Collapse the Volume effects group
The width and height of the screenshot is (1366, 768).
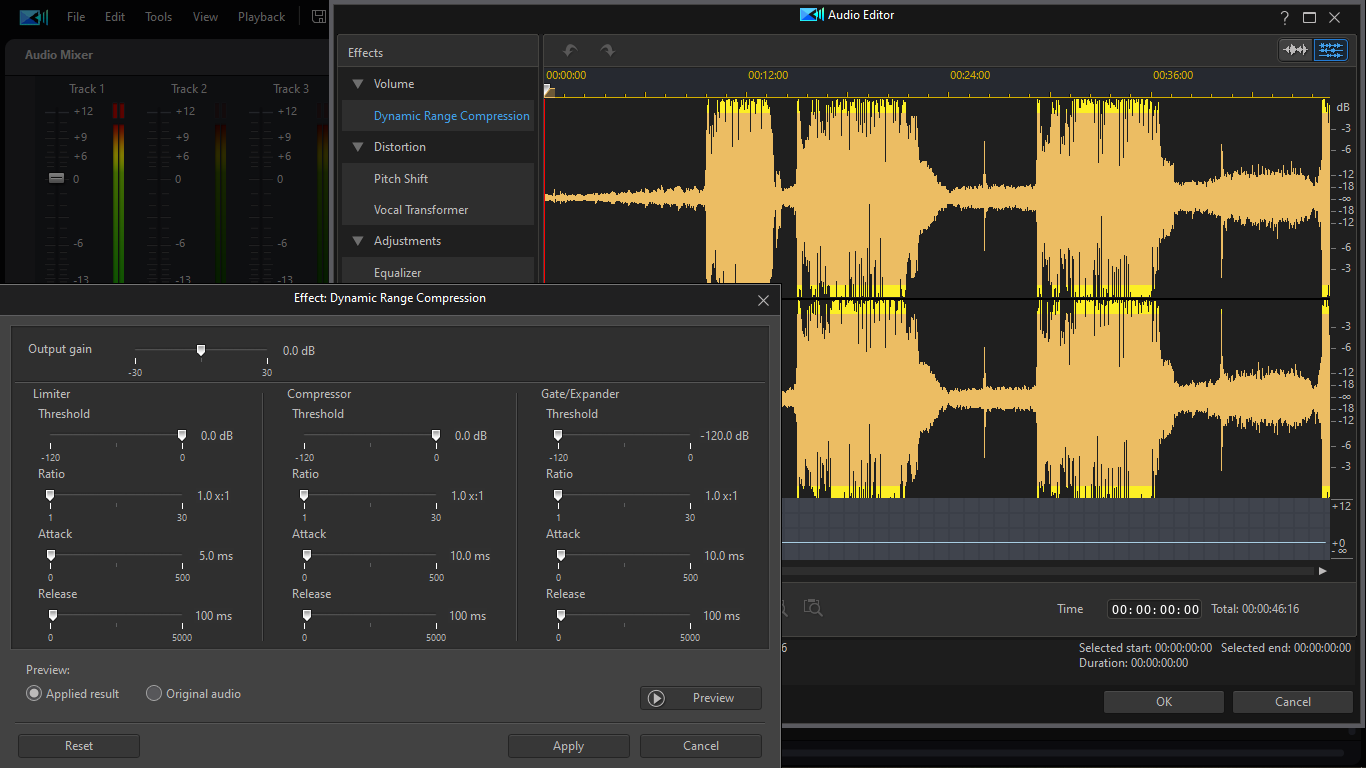pos(357,85)
